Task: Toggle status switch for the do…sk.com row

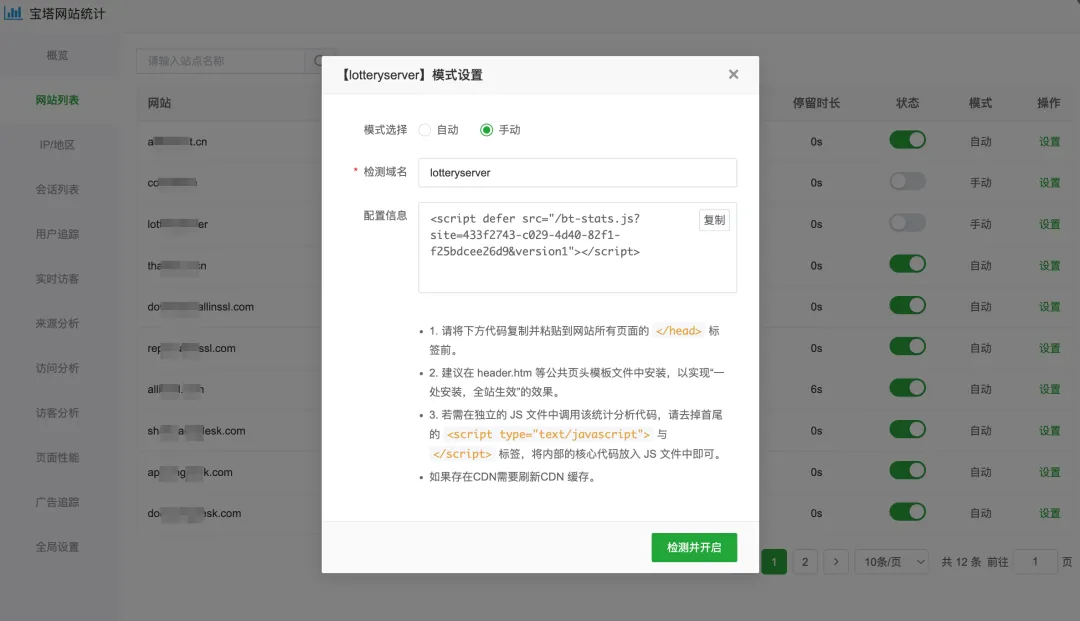Action: click(907, 512)
